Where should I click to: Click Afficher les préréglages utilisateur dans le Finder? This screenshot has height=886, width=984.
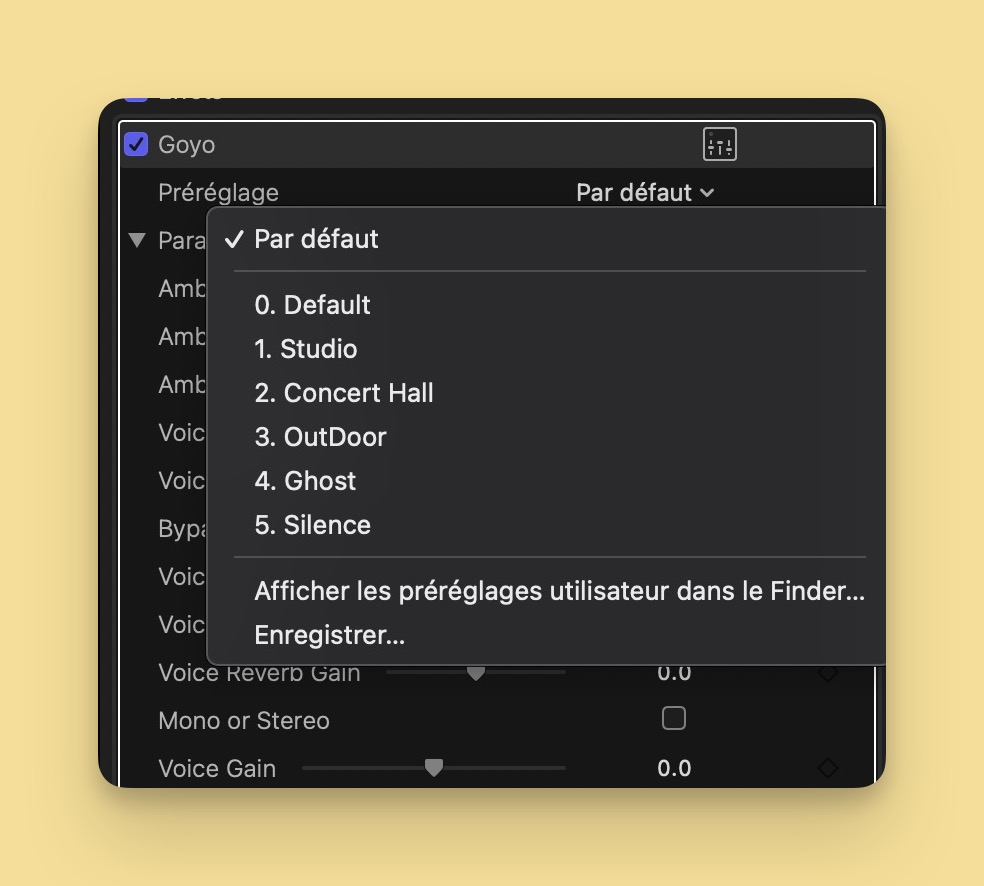[x=559, y=591]
